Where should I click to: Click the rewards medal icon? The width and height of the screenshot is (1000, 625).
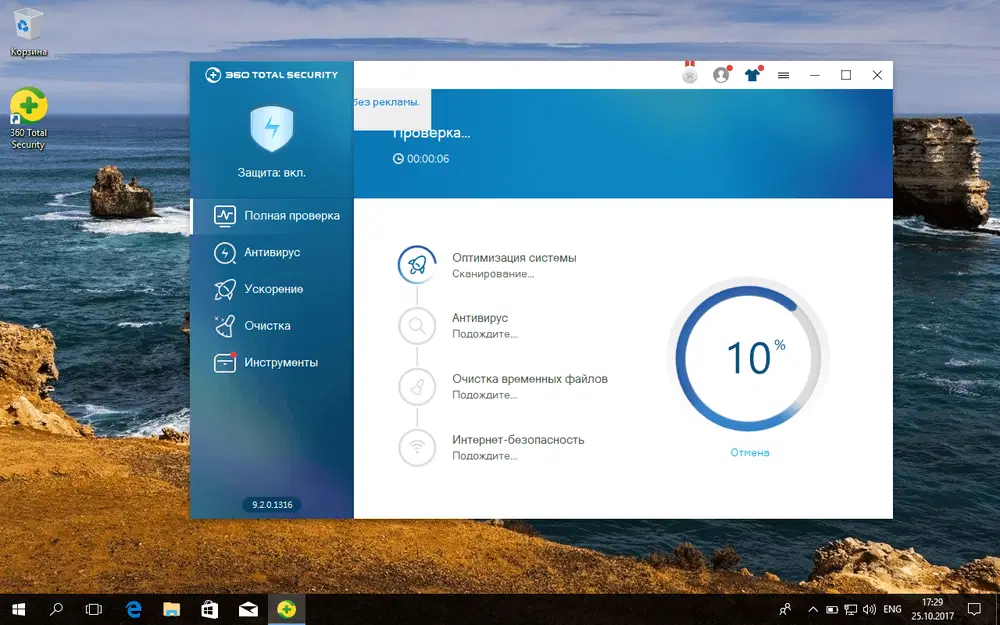point(689,74)
